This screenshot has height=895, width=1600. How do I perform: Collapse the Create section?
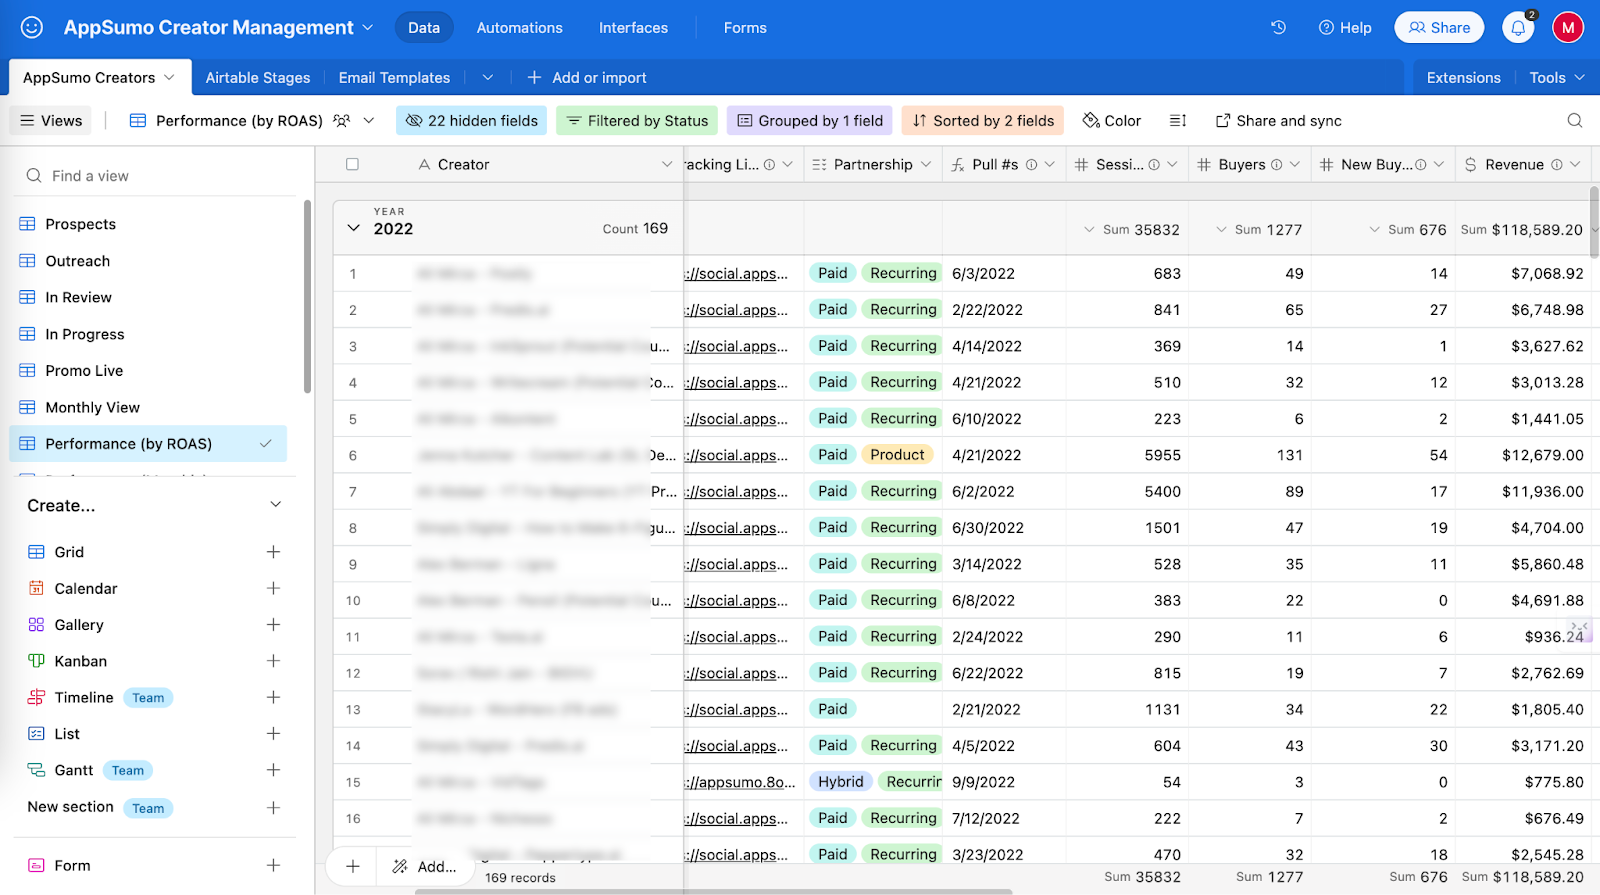(276, 505)
